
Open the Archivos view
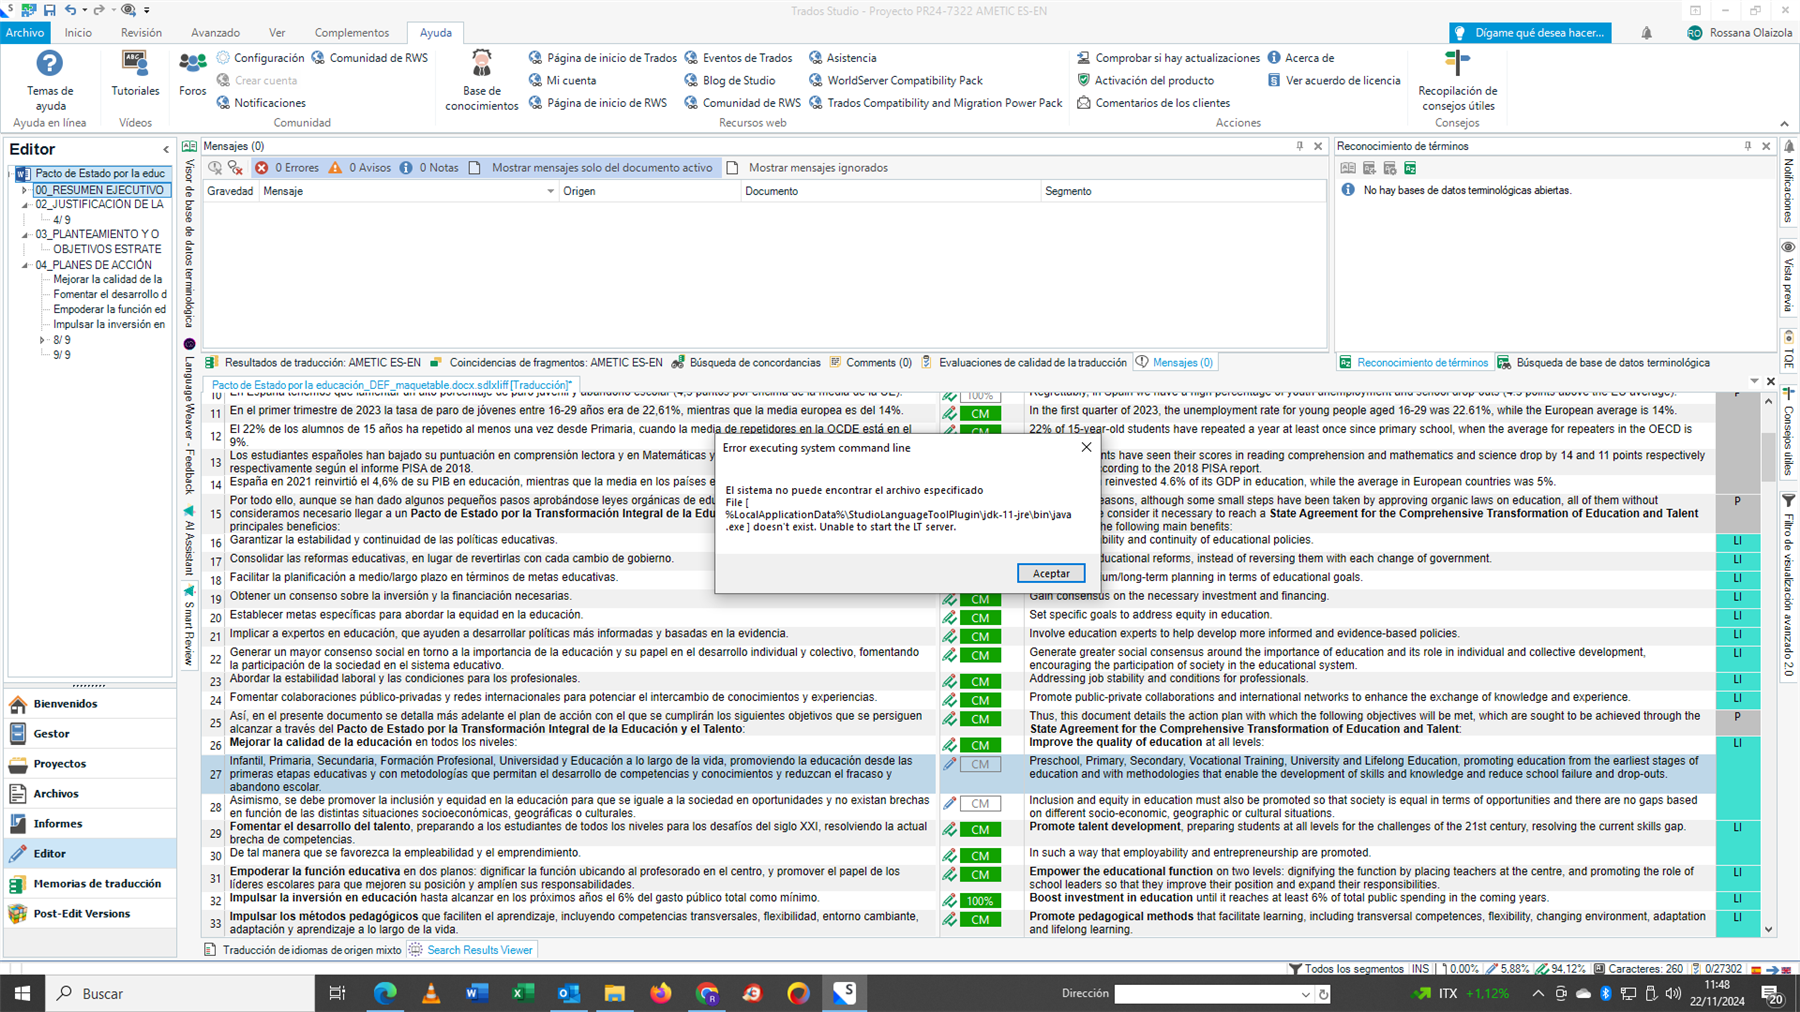tap(89, 794)
